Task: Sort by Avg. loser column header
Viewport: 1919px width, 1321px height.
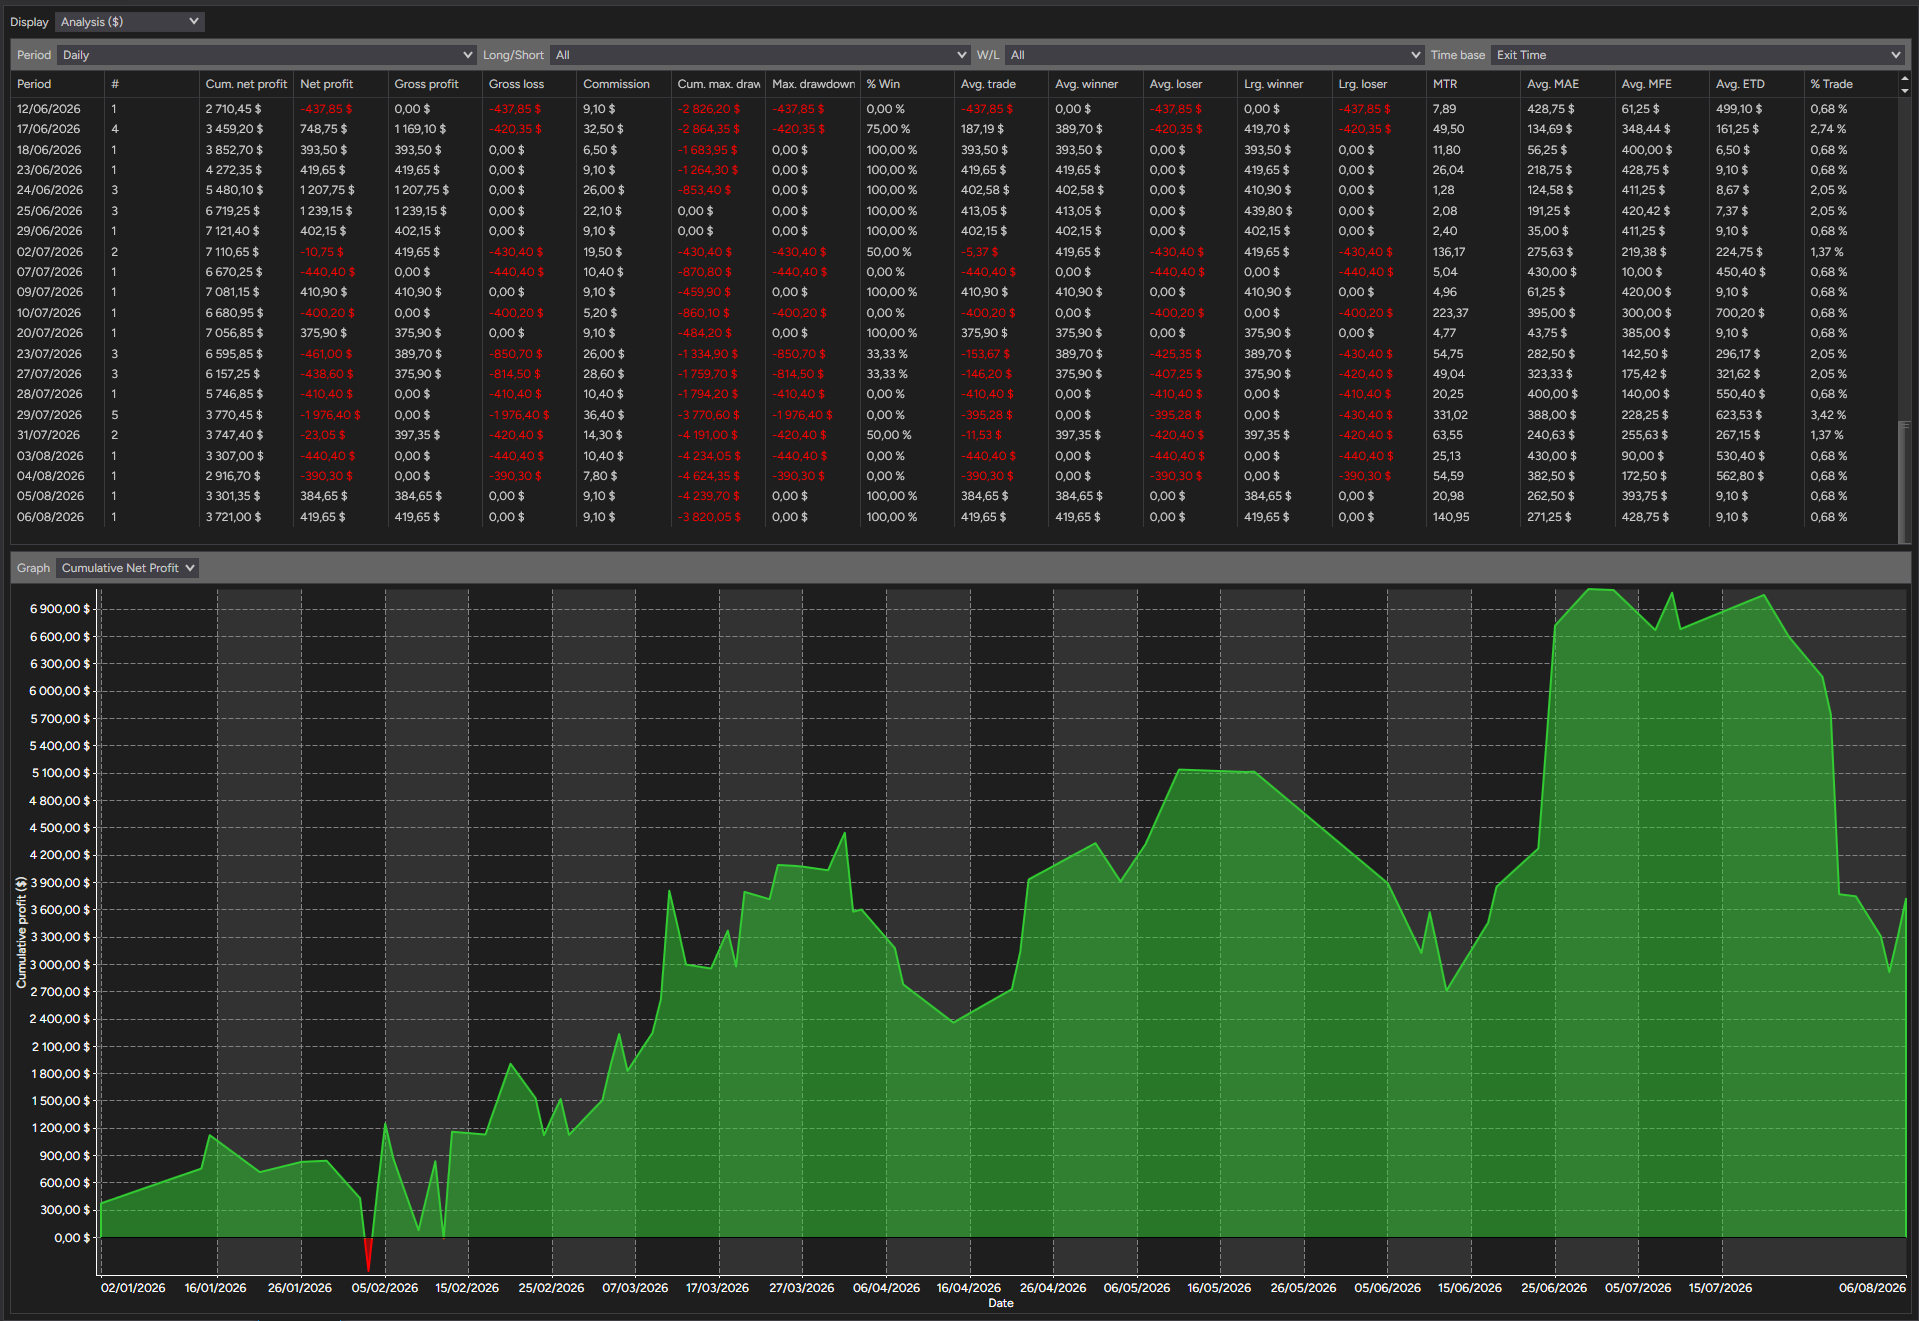Action: 1190,84
